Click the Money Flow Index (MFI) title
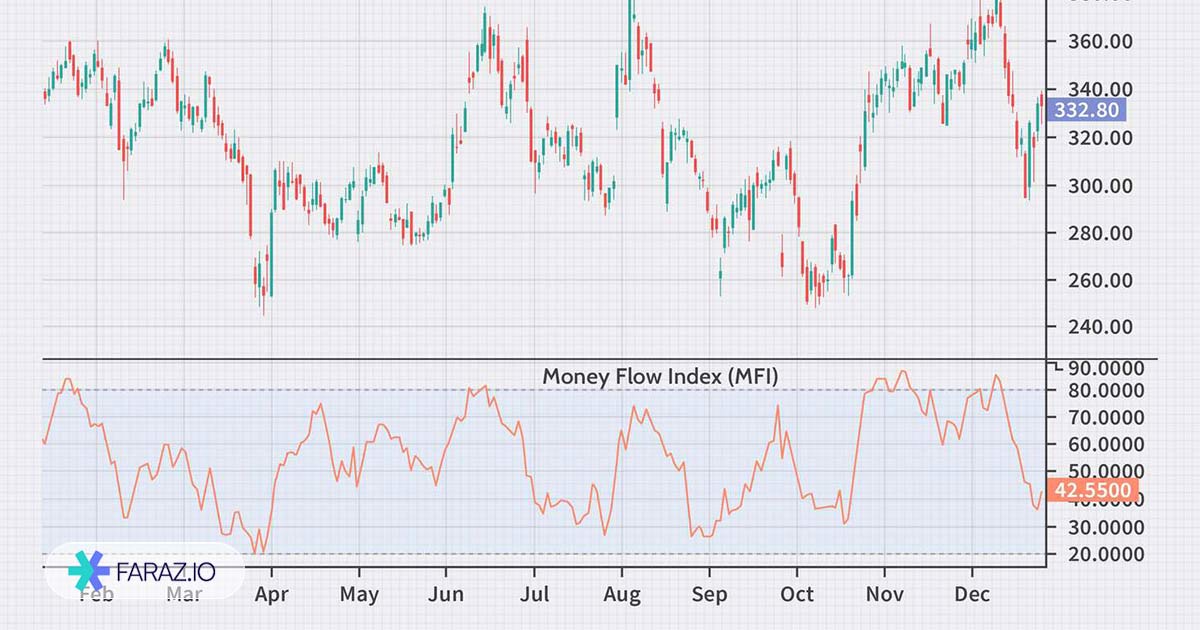The height and width of the screenshot is (630, 1200). [x=660, y=376]
